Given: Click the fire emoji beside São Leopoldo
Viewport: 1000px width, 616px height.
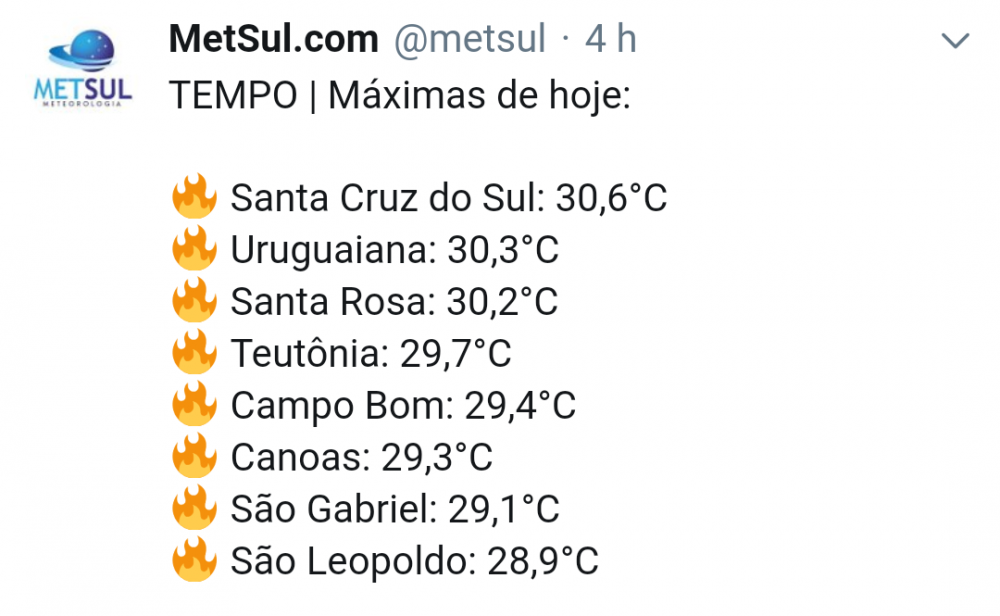Looking at the screenshot, I should coord(194,561).
